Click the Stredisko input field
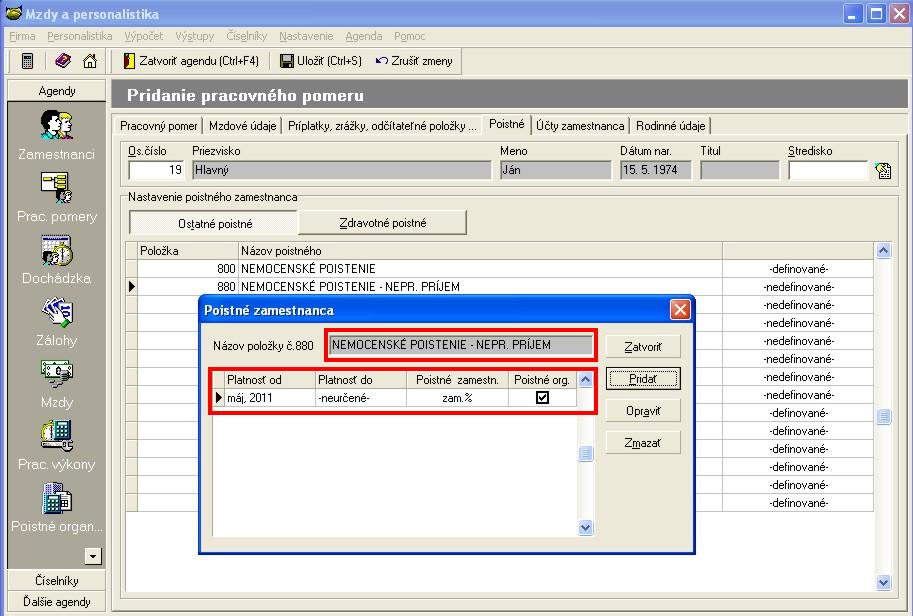 click(828, 170)
